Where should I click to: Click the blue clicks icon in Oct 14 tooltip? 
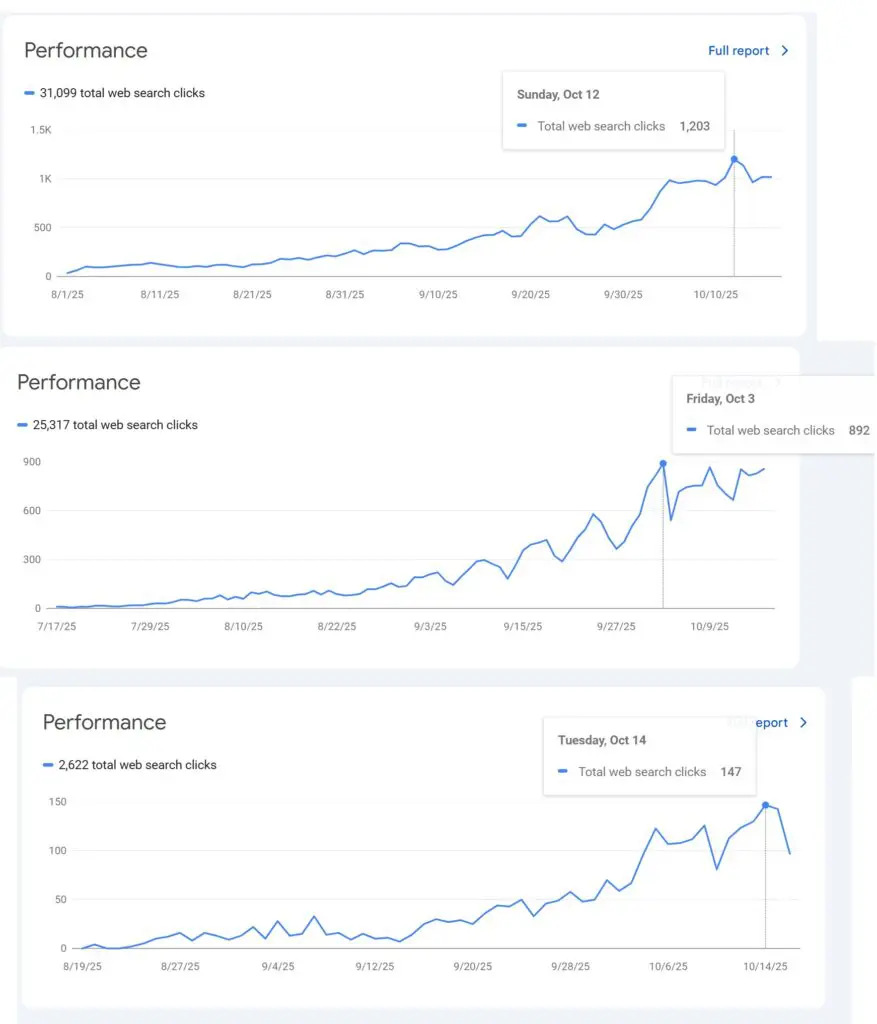(x=562, y=771)
